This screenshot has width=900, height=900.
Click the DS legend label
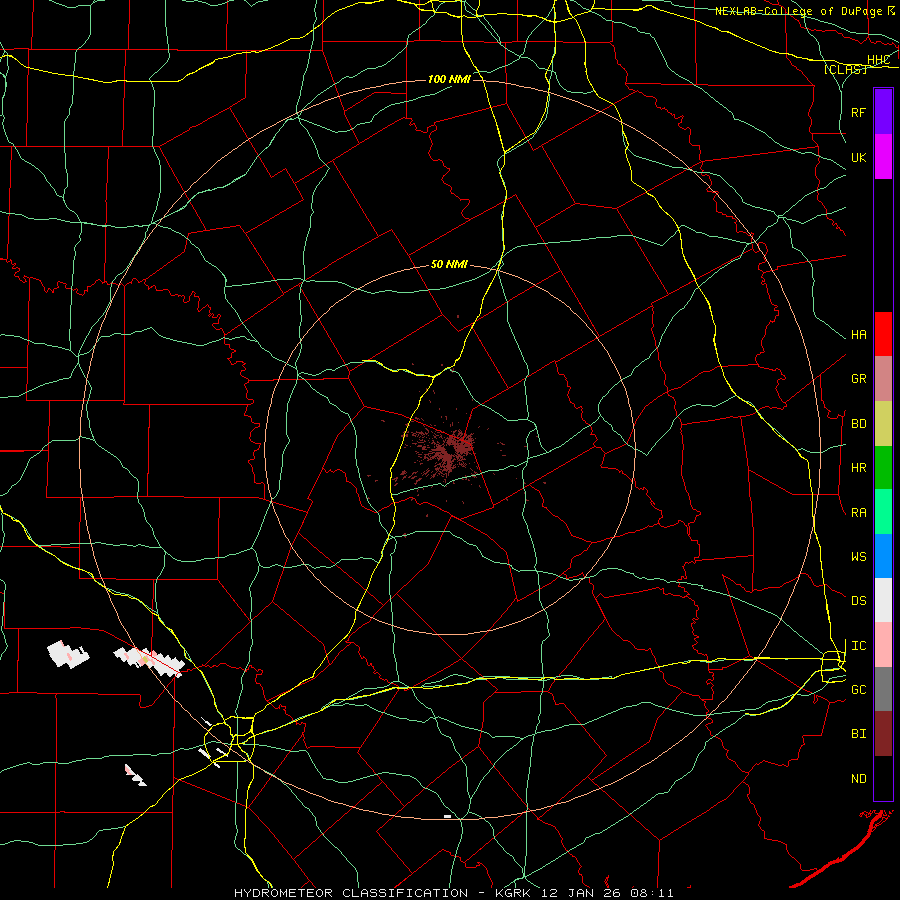[x=858, y=601]
